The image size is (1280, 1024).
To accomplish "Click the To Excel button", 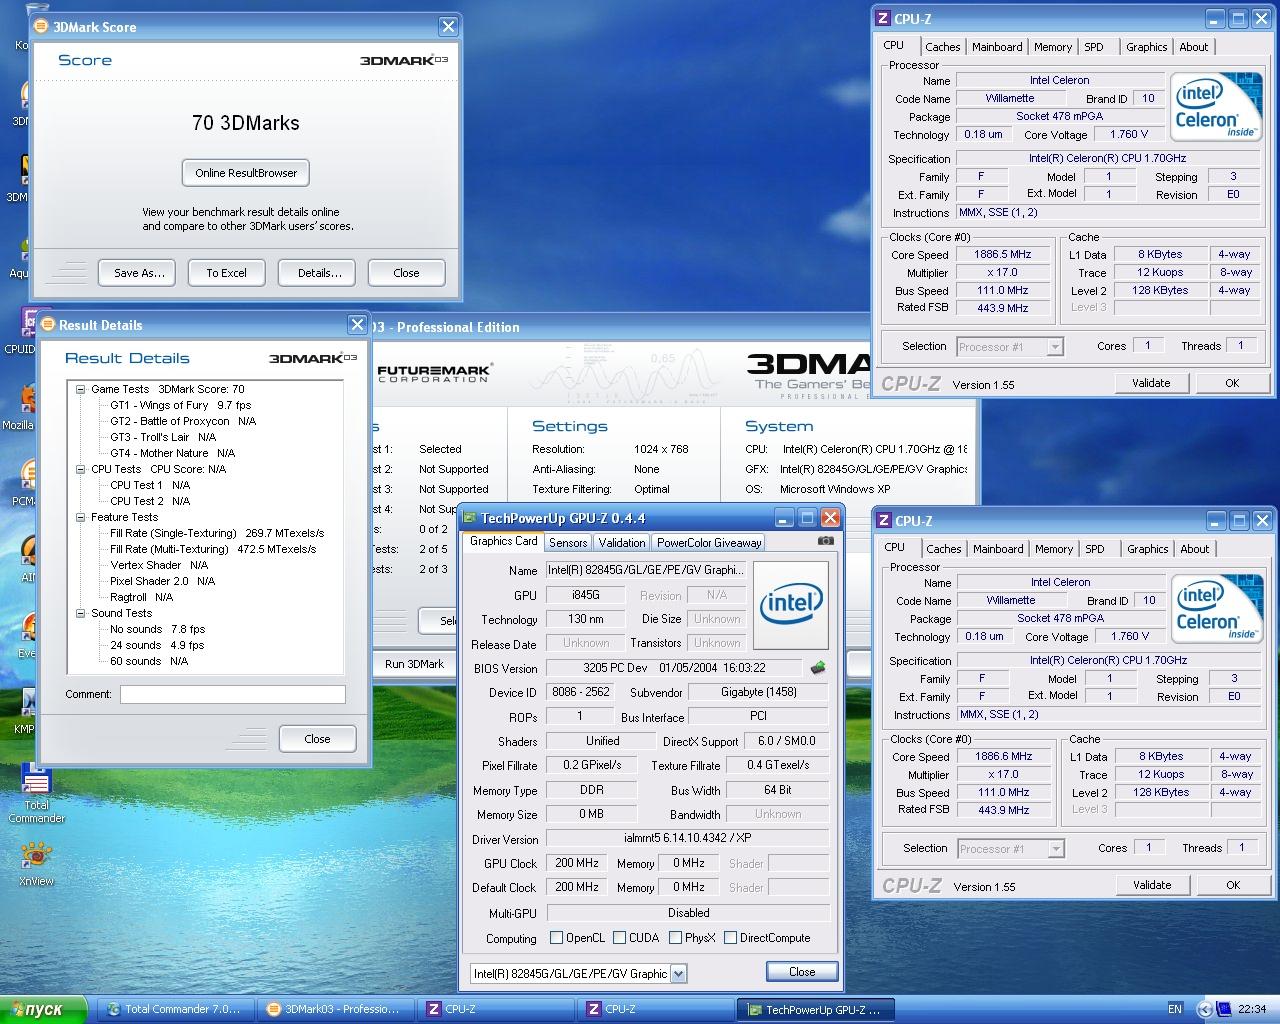I will 226,273.
